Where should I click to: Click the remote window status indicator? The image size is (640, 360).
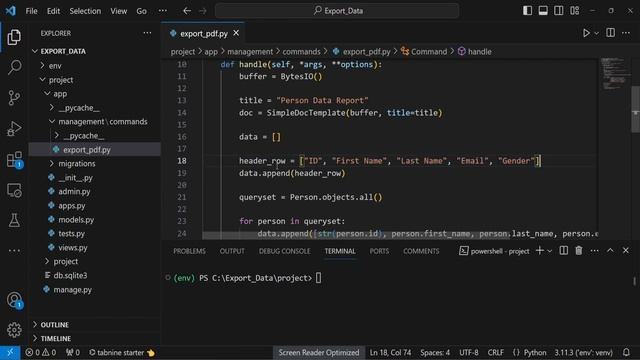click(x=10, y=353)
